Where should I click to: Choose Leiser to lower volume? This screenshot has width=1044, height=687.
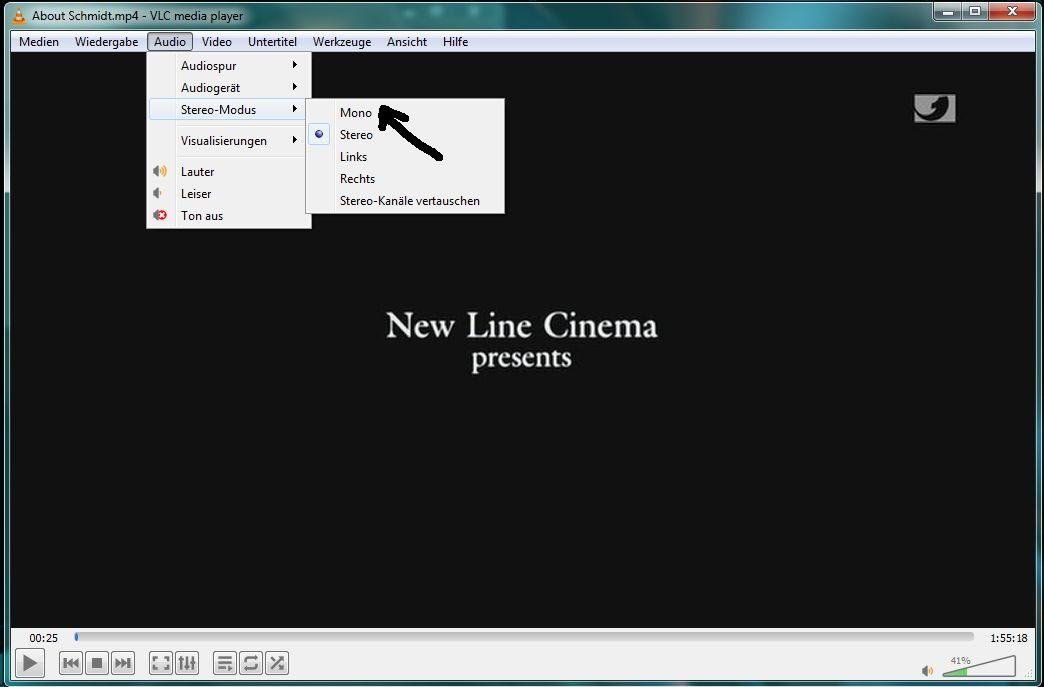click(x=229, y=193)
